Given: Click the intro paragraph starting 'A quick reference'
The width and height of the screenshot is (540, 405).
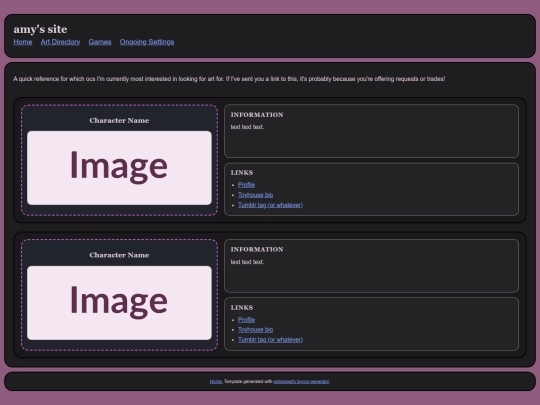Looking at the screenshot, I should point(229,79).
